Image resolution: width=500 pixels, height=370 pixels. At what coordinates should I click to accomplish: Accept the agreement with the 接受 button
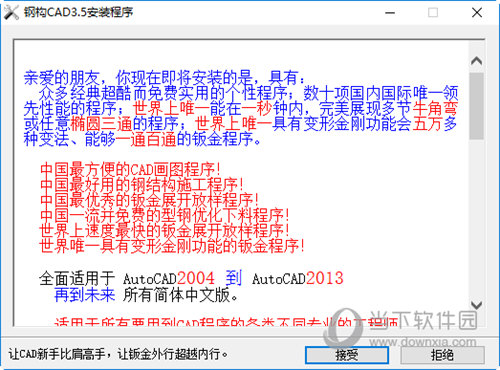[347, 355]
